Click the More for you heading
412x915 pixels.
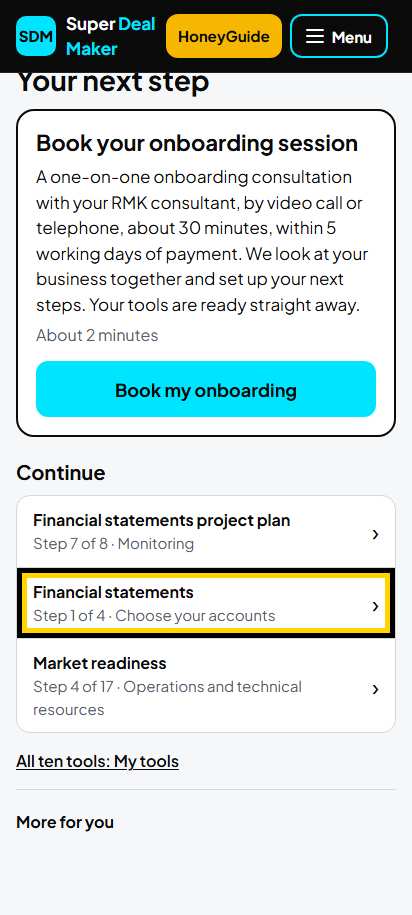[x=65, y=822]
